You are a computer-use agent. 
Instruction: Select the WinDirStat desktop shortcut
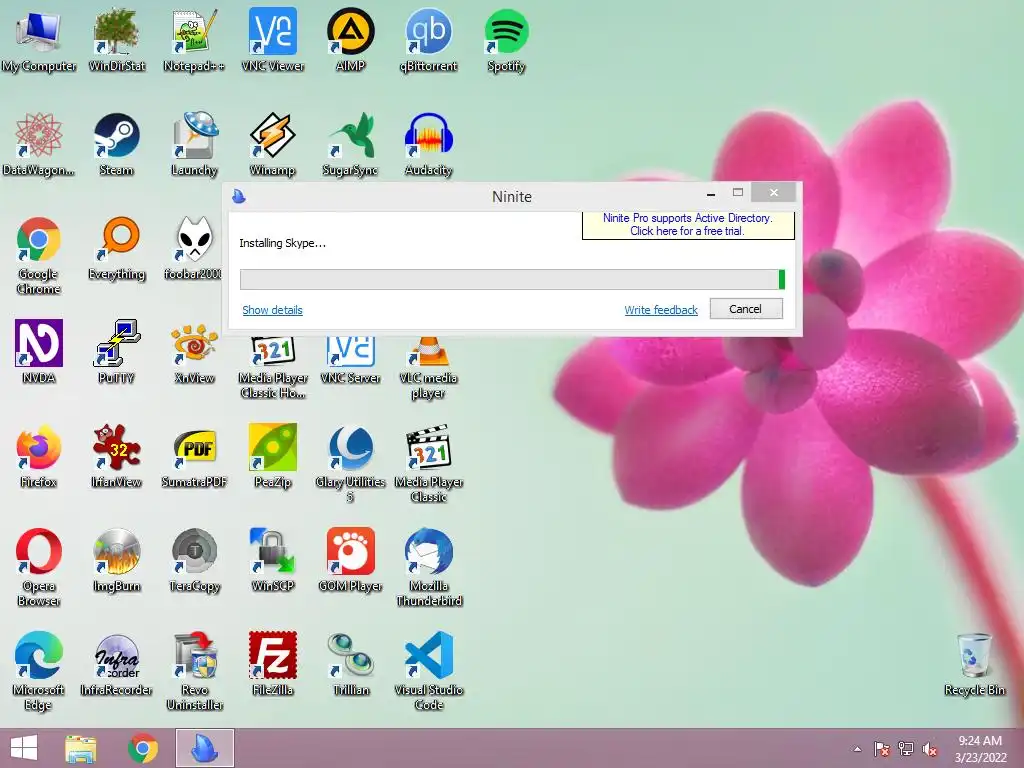(116, 39)
